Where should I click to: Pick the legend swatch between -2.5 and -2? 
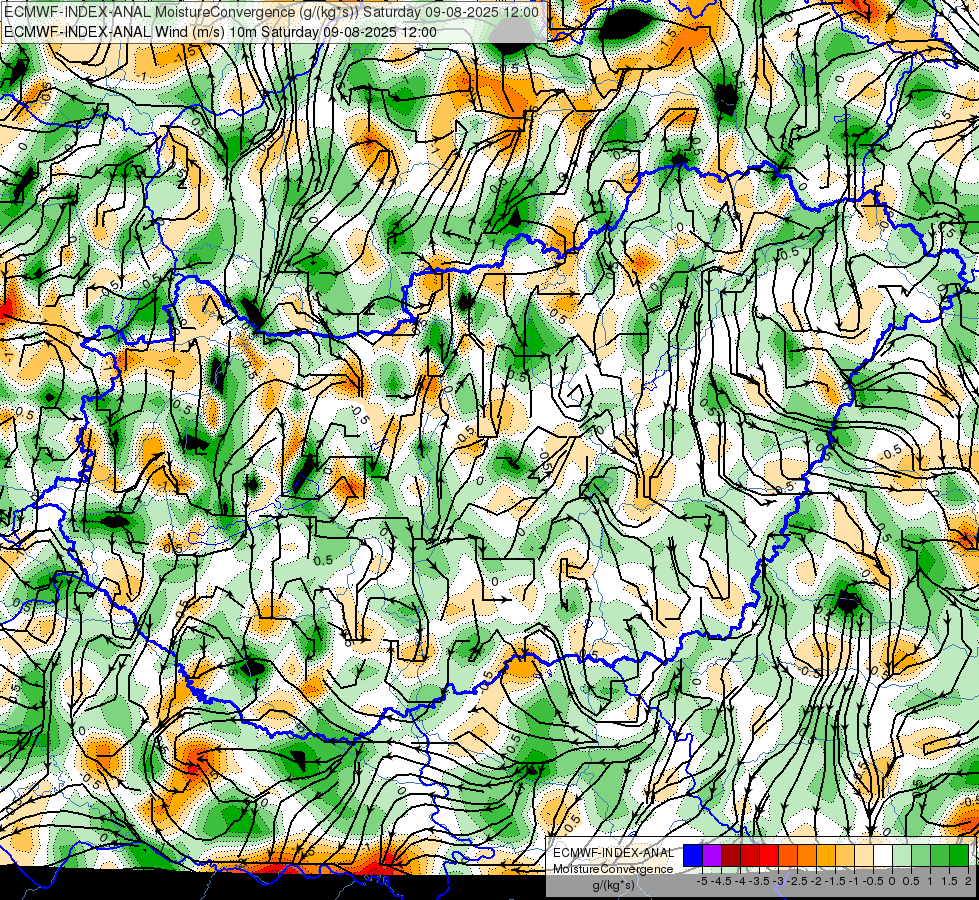(x=807, y=856)
